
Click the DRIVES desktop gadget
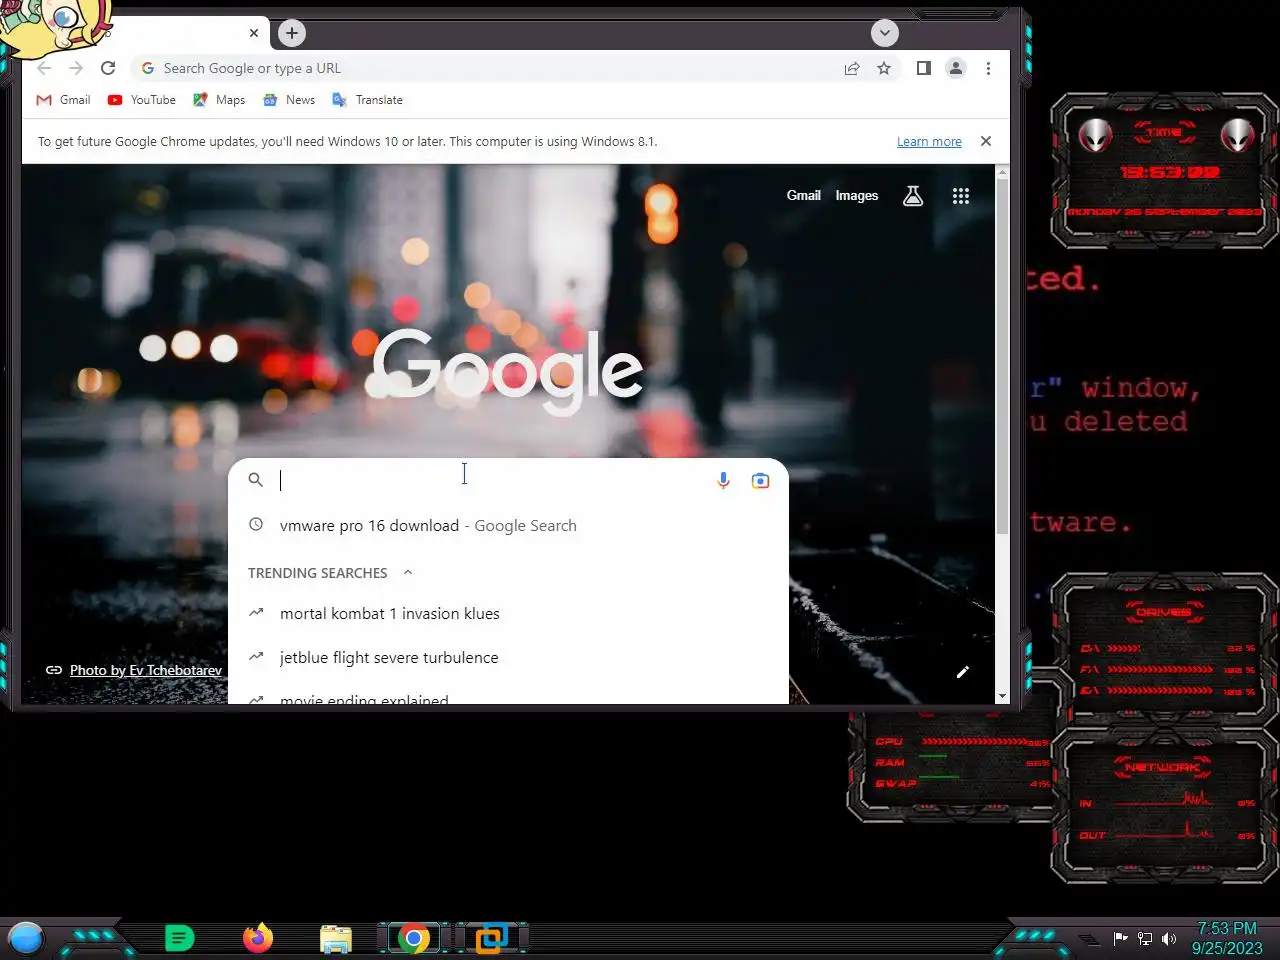1165,650
